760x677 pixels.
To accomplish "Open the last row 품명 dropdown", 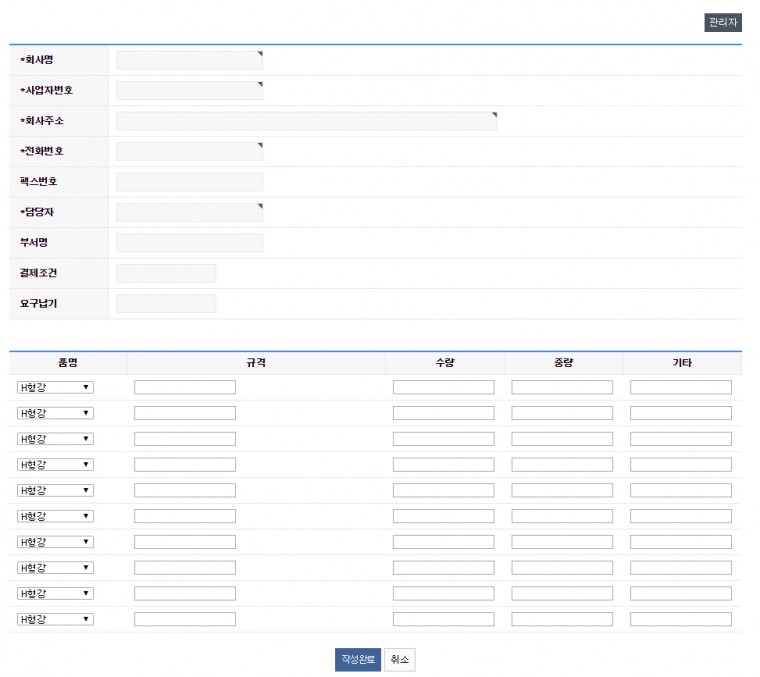I will point(55,619).
